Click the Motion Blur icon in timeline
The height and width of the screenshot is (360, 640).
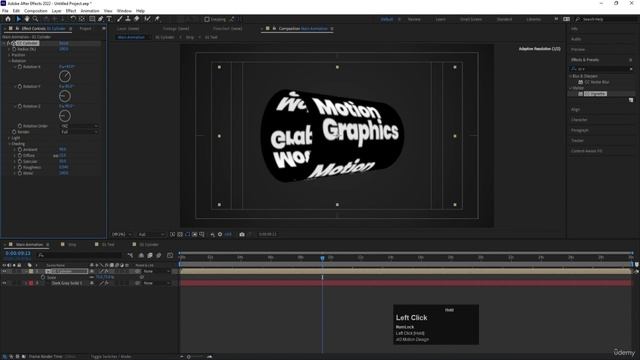coord(159,255)
